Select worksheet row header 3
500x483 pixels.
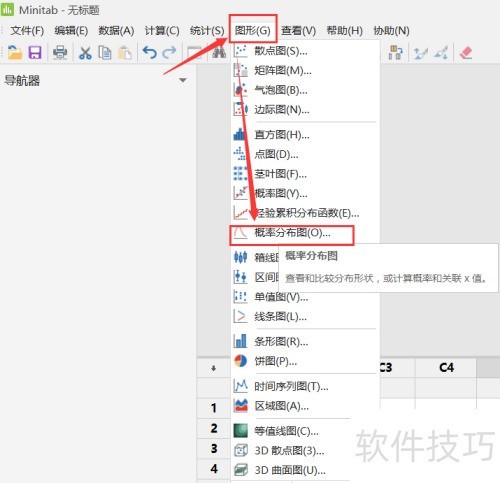[x=214, y=449]
